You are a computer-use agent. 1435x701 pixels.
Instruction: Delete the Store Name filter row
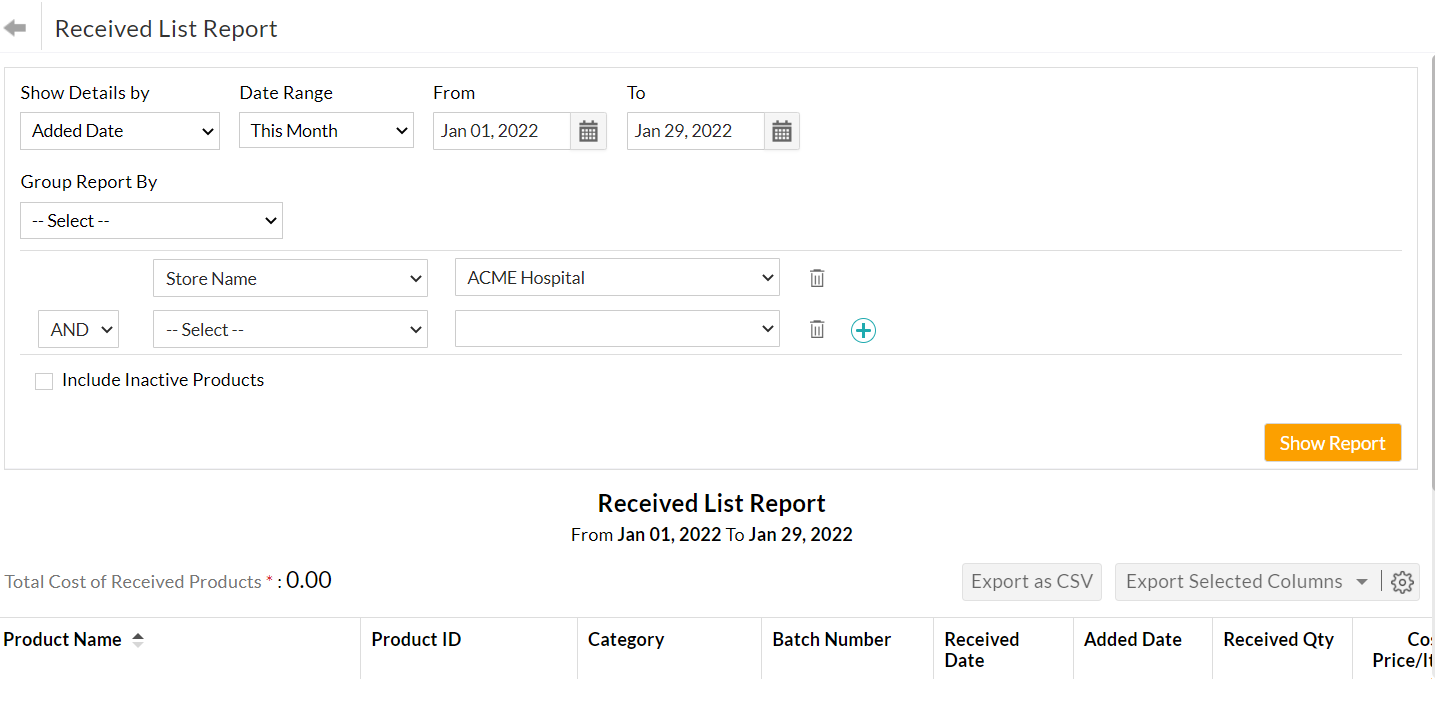[x=817, y=278]
